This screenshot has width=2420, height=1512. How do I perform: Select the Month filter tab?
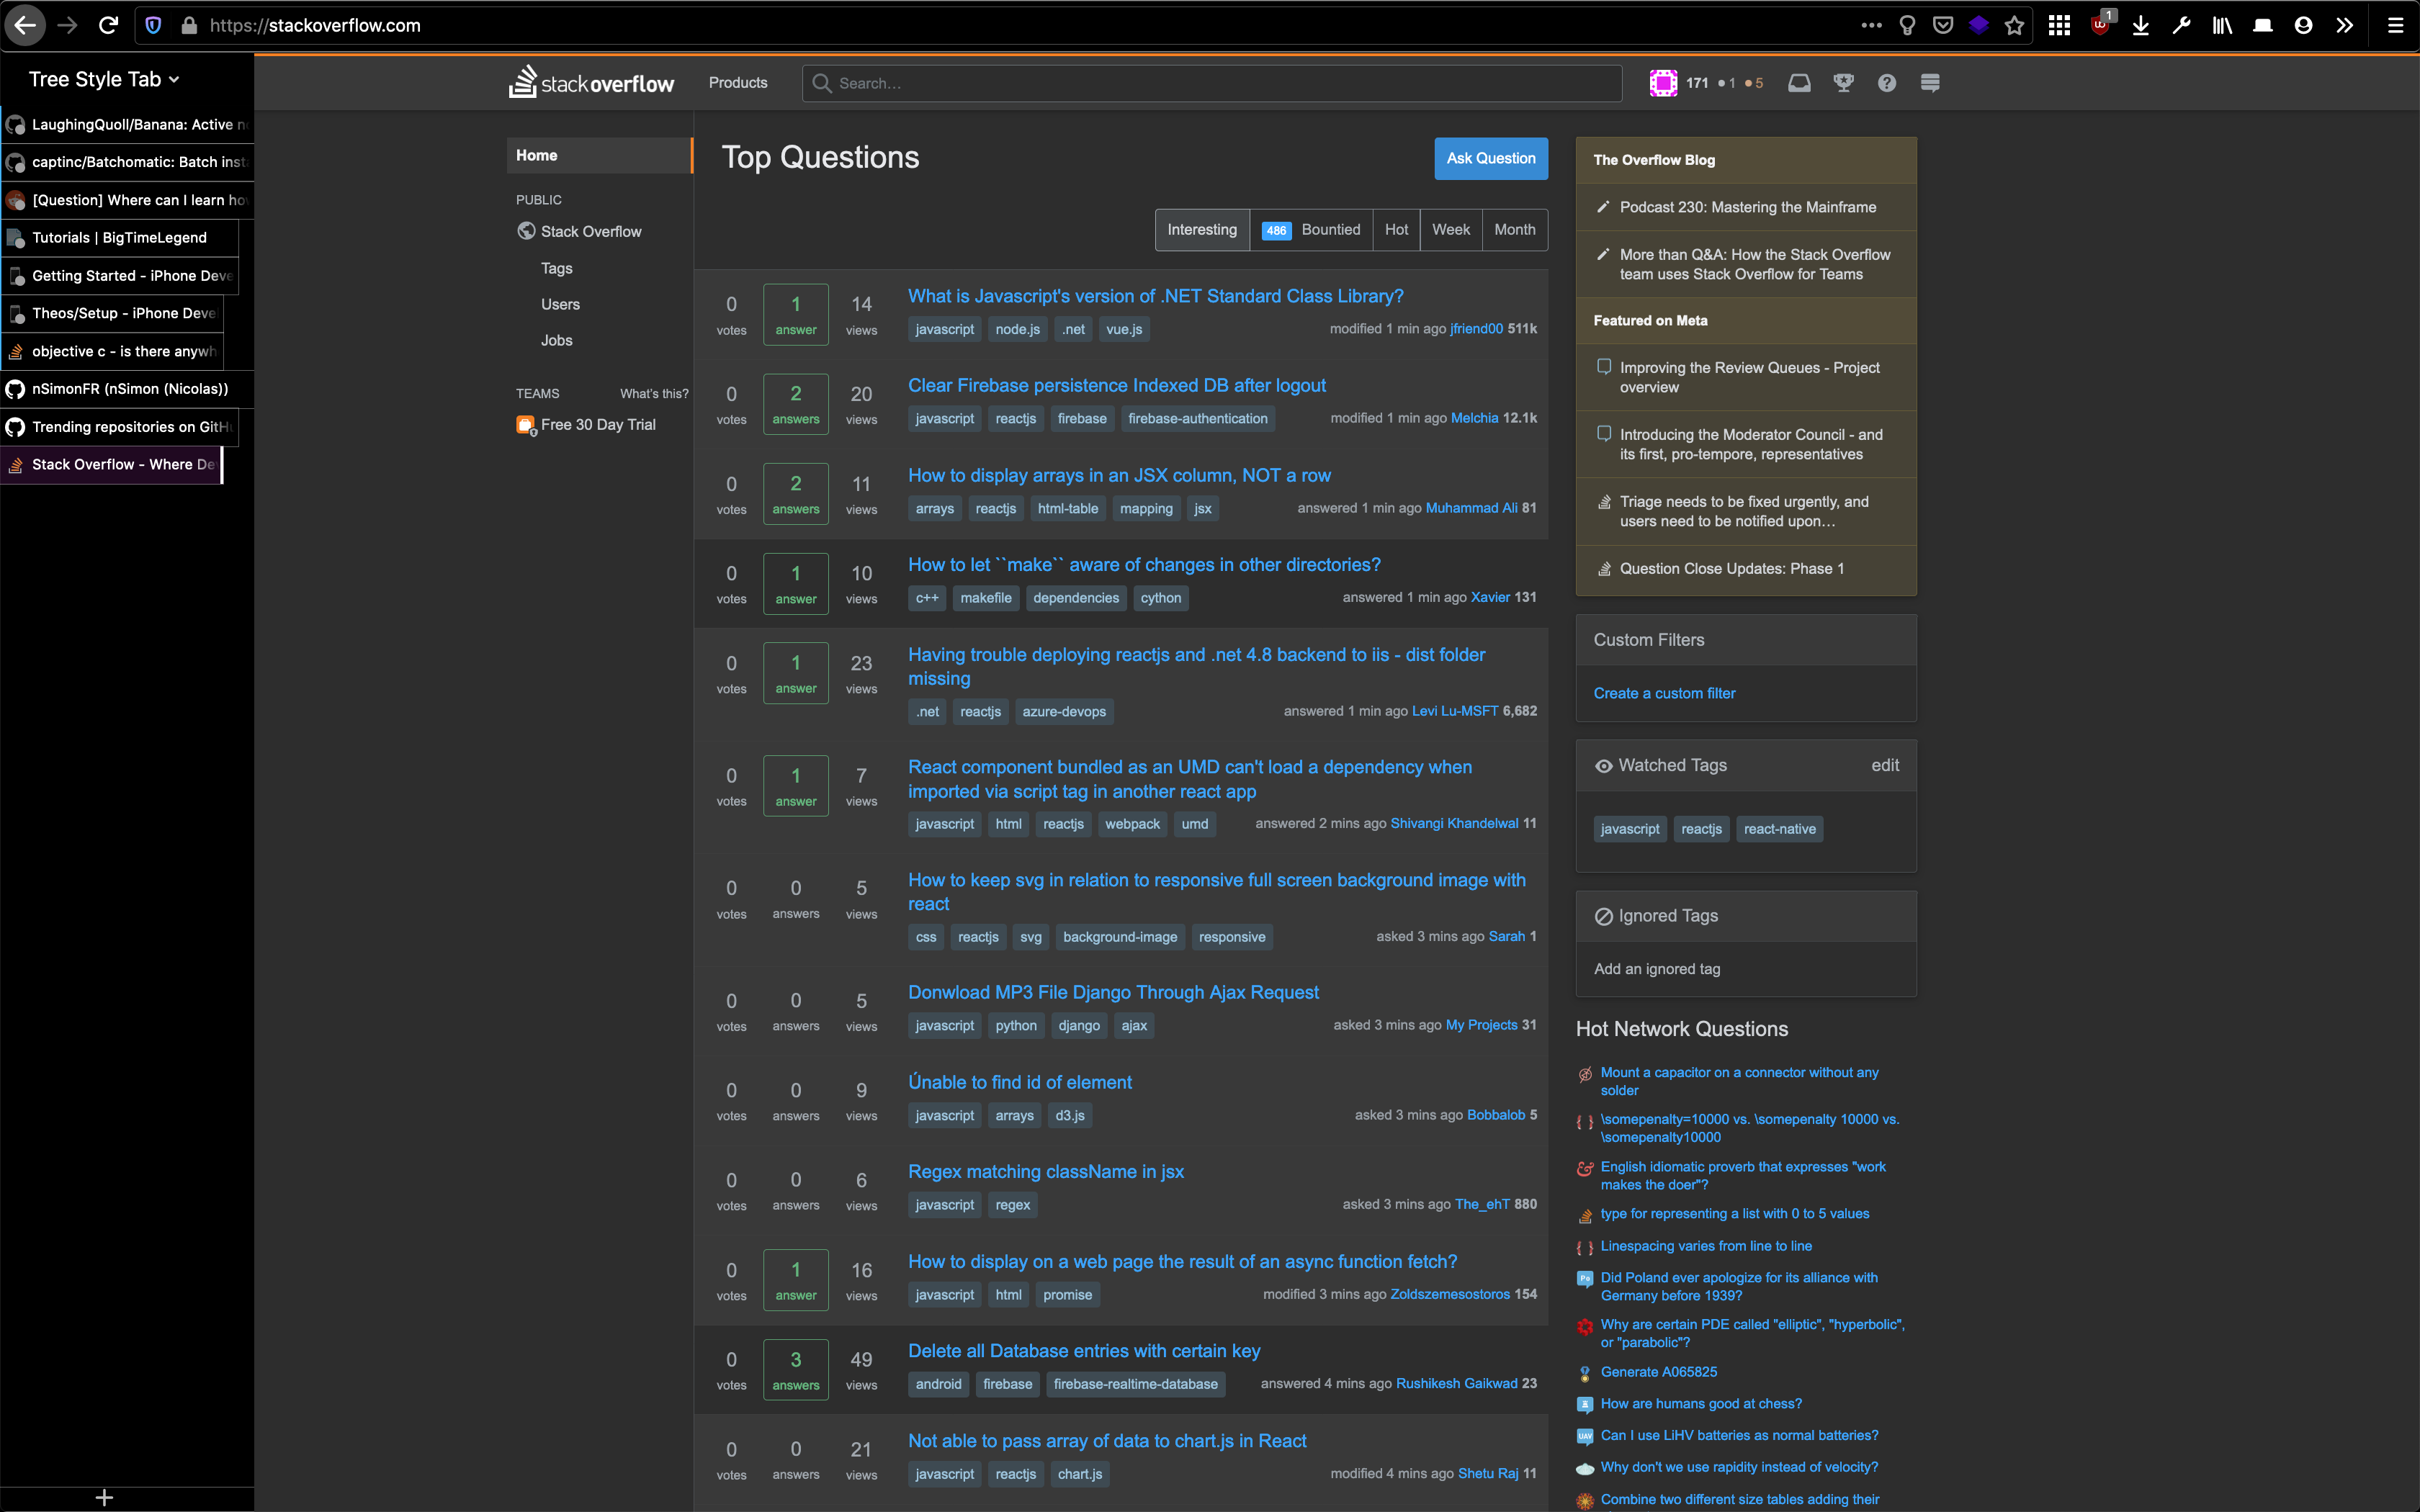pos(1514,230)
